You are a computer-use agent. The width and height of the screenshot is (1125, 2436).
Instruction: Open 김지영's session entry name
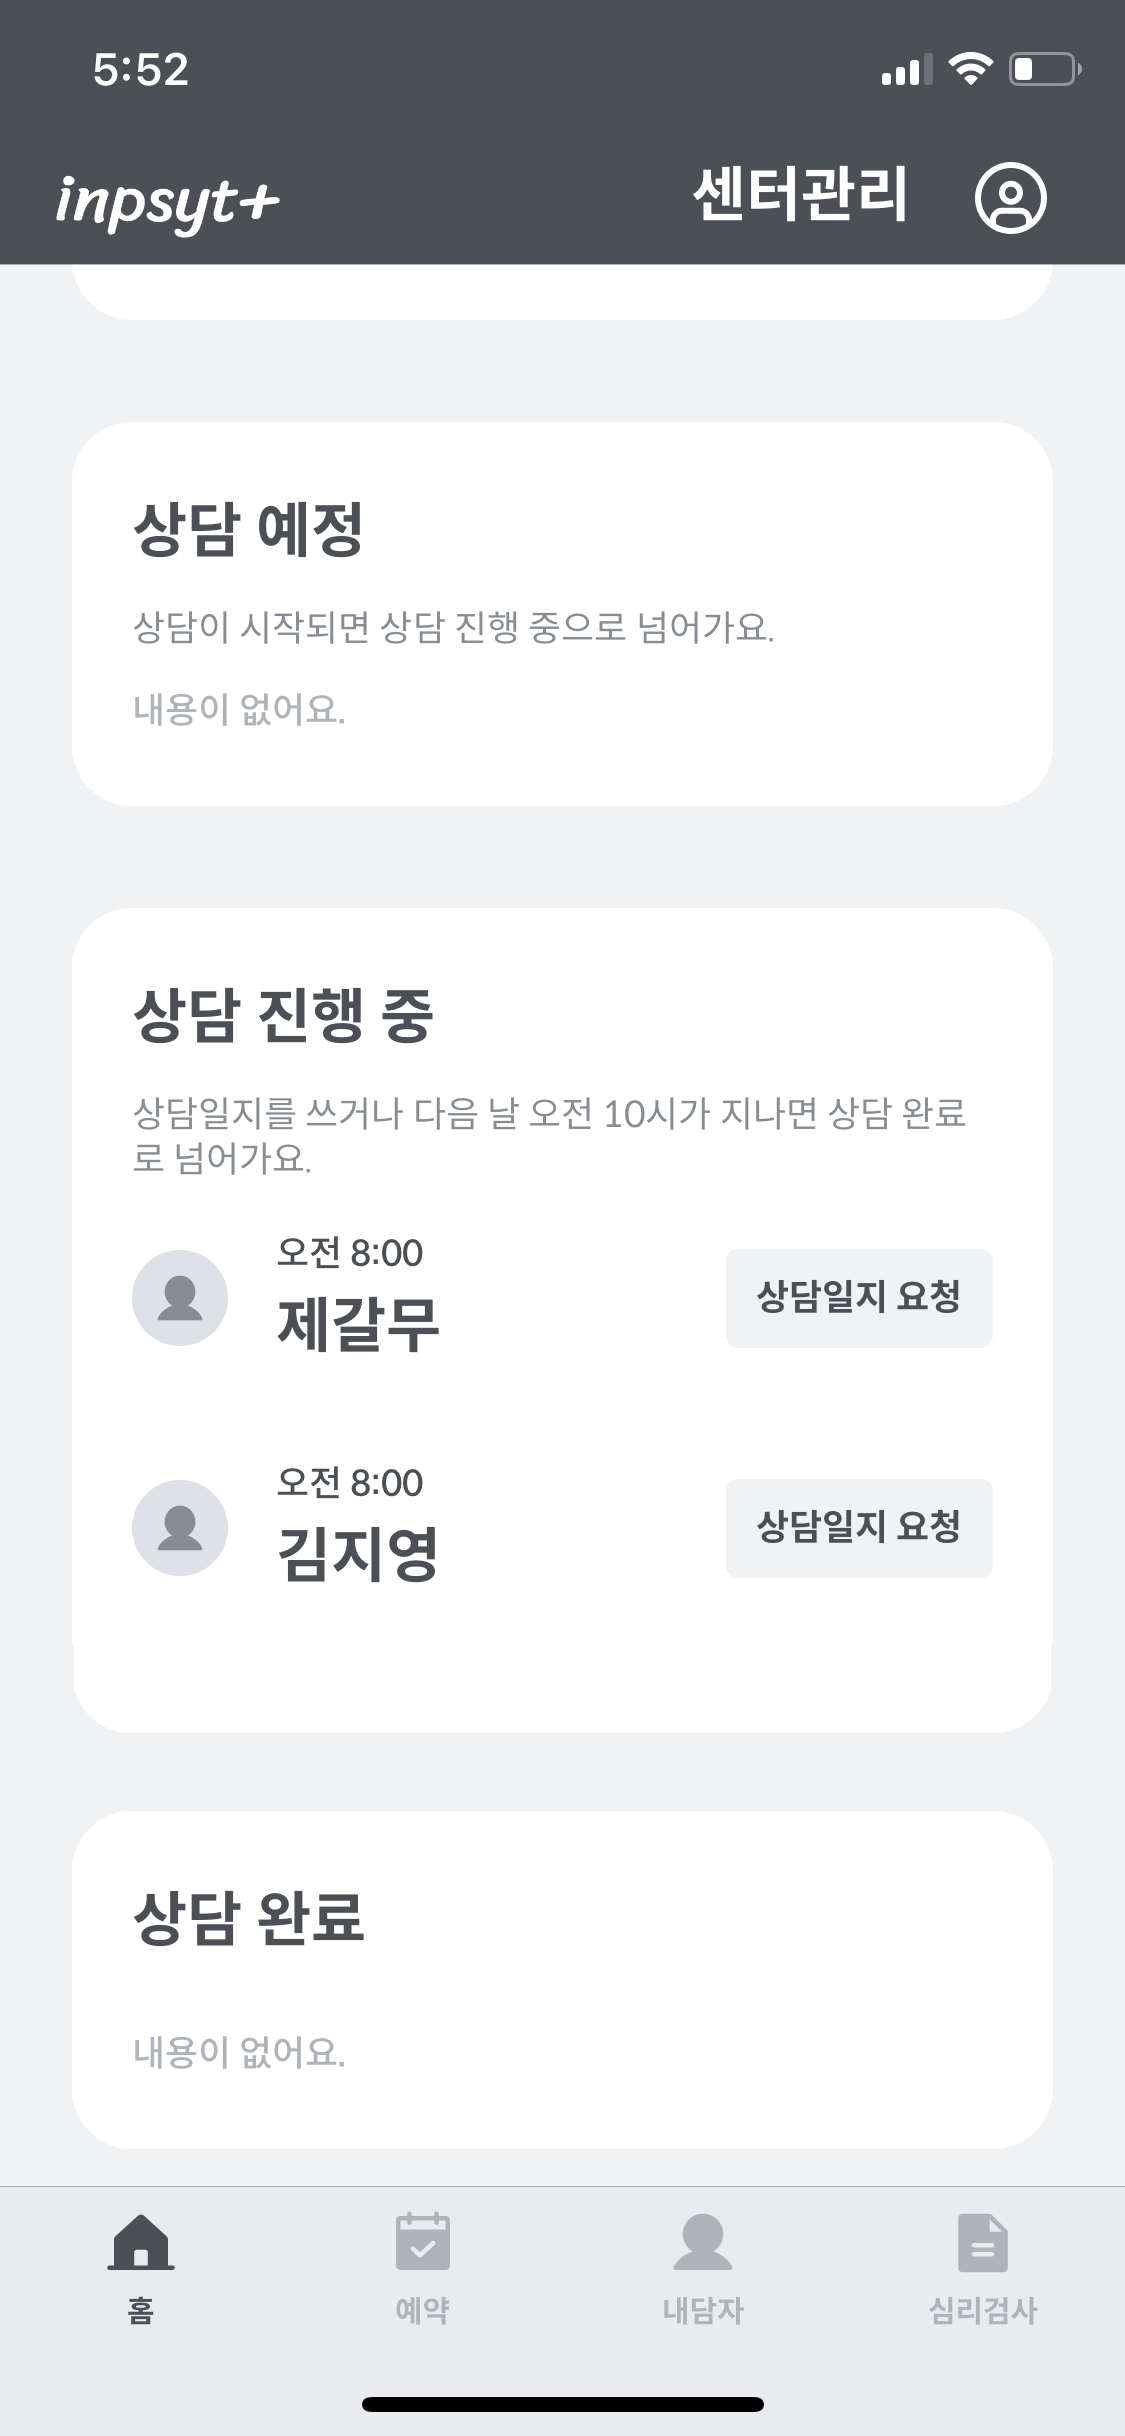tap(358, 1554)
